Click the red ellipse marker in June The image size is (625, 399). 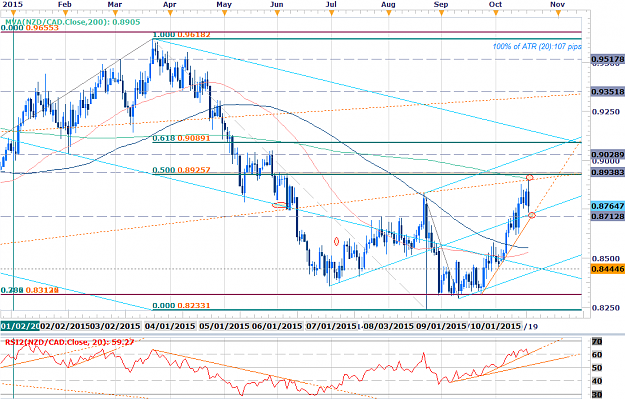click(279, 205)
